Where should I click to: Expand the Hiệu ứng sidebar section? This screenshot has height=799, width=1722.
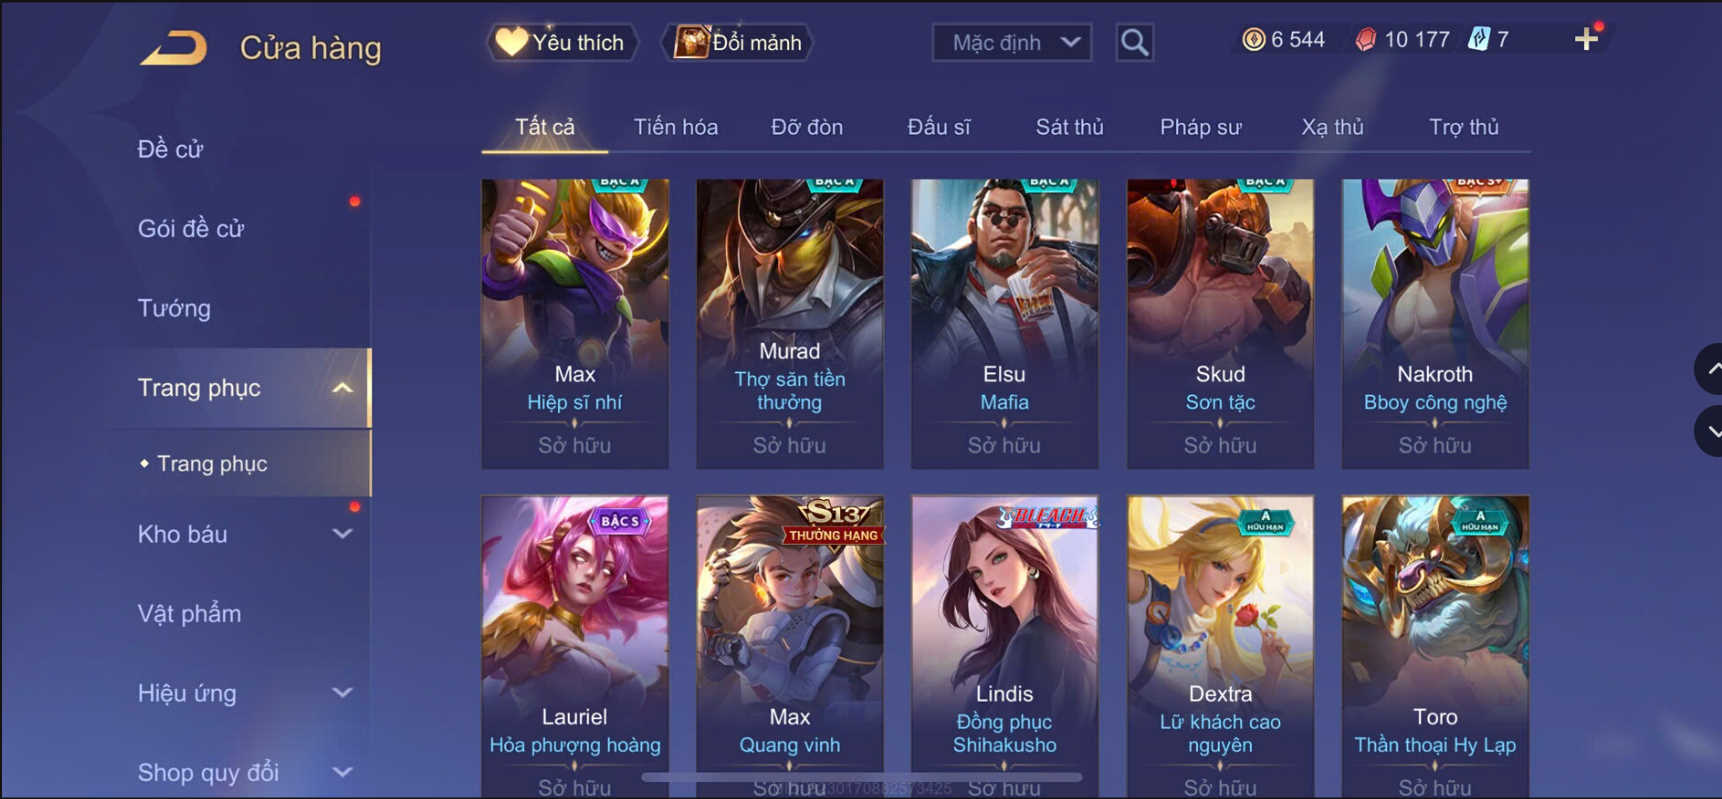pyautogui.click(x=342, y=693)
